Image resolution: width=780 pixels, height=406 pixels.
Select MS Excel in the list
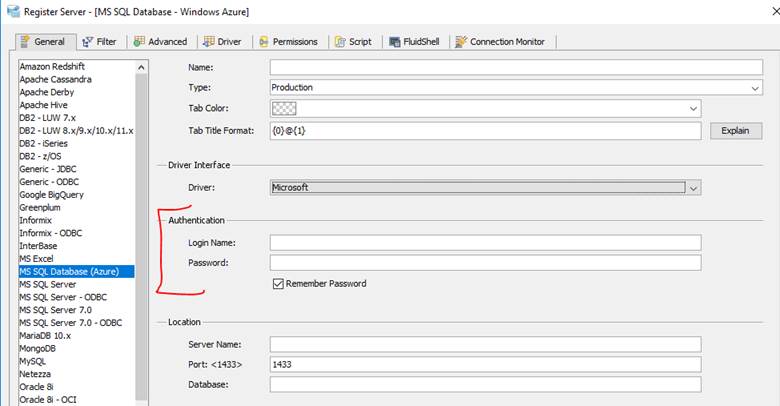point(36,259)
